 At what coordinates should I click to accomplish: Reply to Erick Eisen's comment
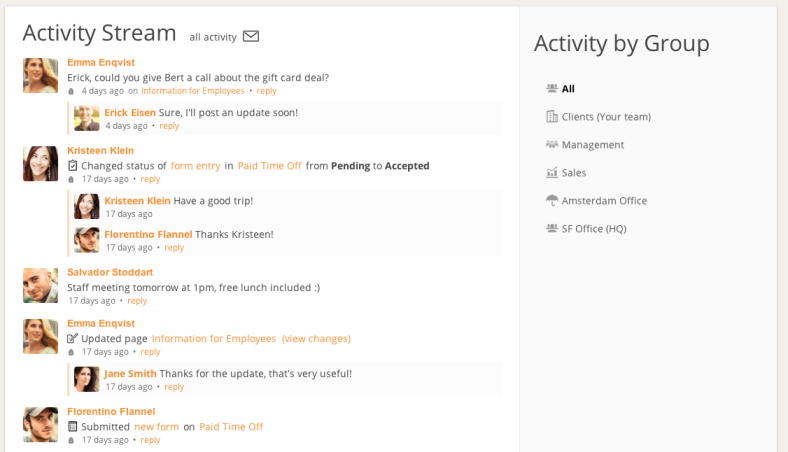click(x=169, y=126)
